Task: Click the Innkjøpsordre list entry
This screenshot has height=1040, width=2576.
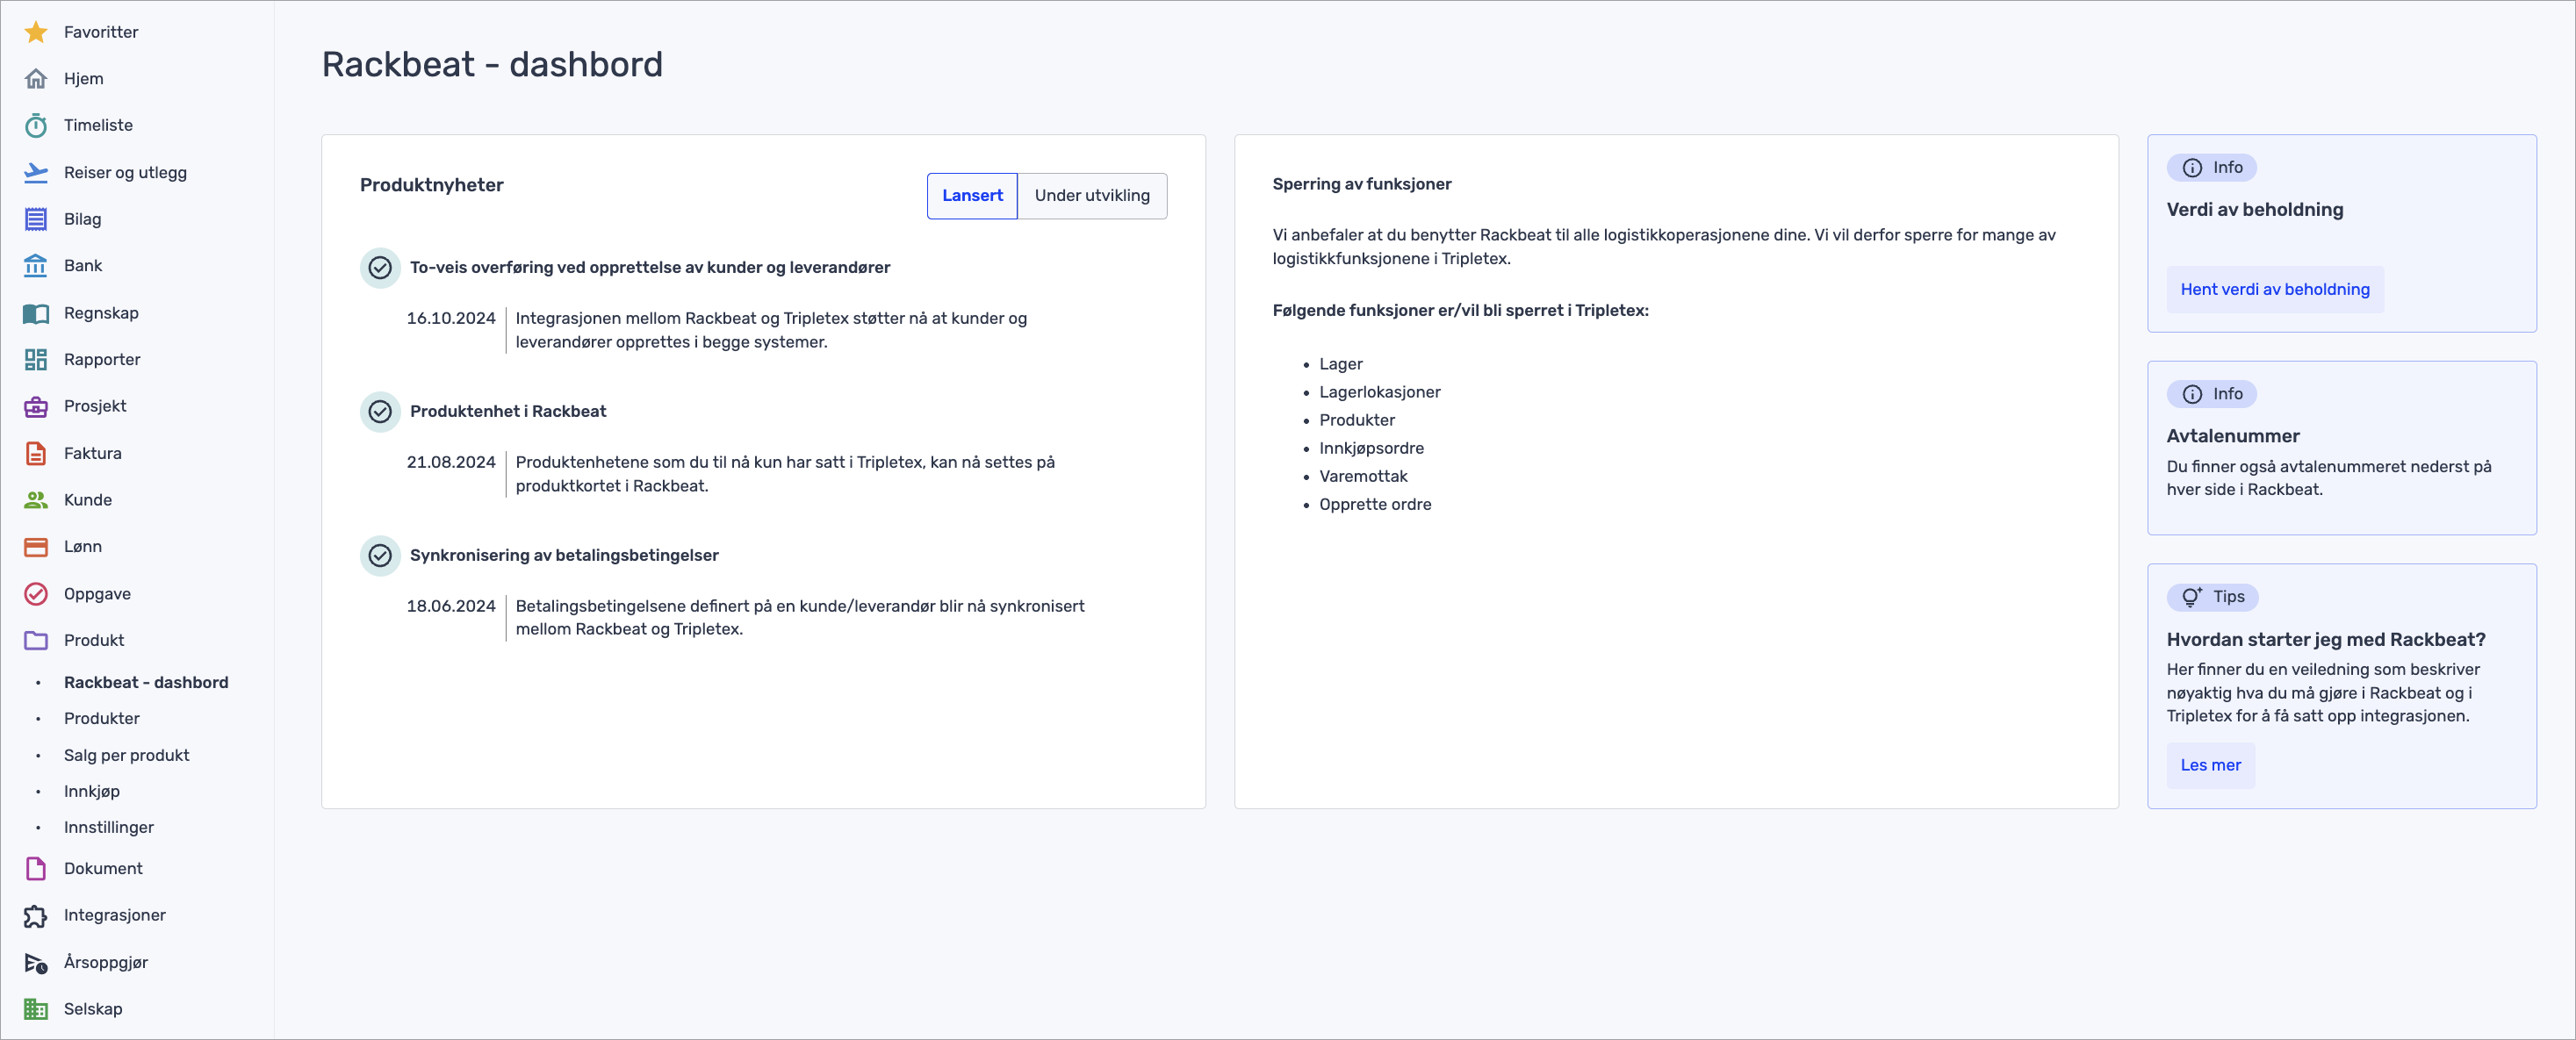Action: pyautogui.click(x=1371, y=449)
